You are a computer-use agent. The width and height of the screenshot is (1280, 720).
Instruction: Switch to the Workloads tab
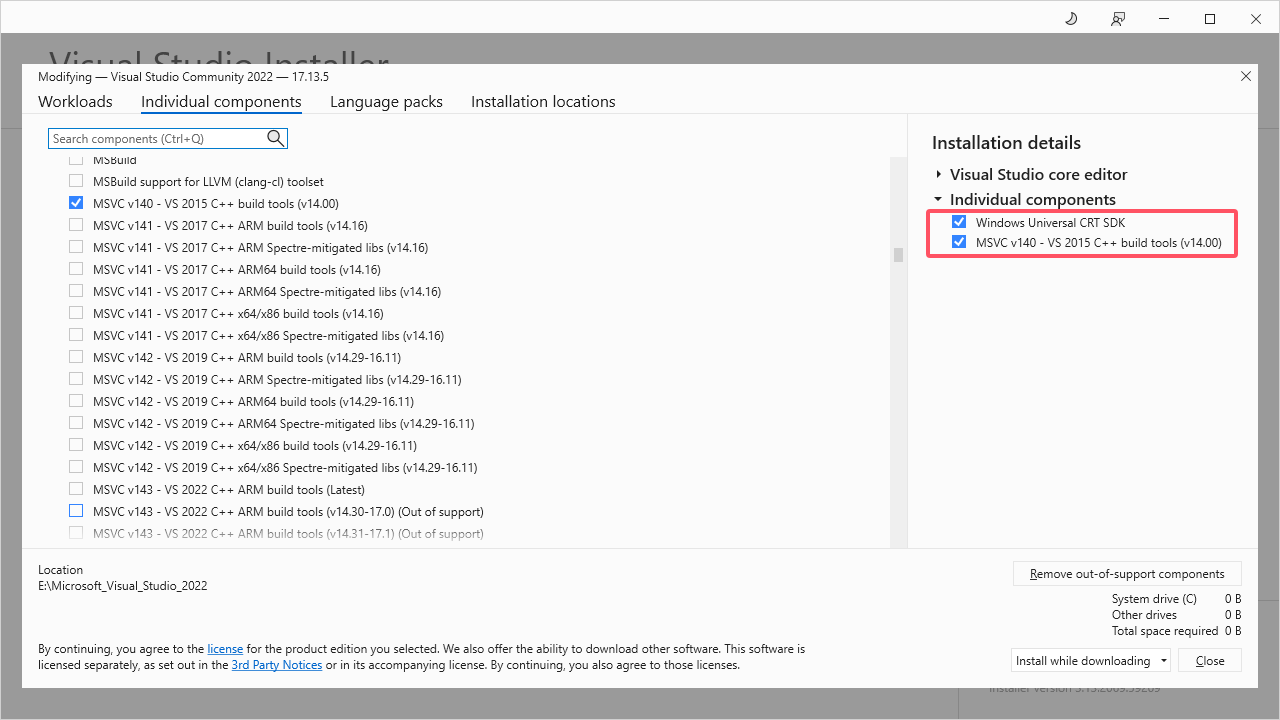(75, 102)
